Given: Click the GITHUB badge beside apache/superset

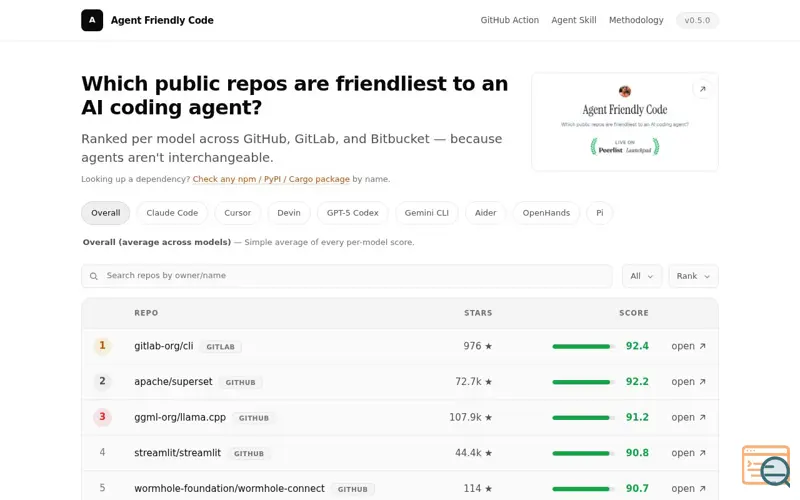Looking at the screenshot, I should click(x=240, y=383).
